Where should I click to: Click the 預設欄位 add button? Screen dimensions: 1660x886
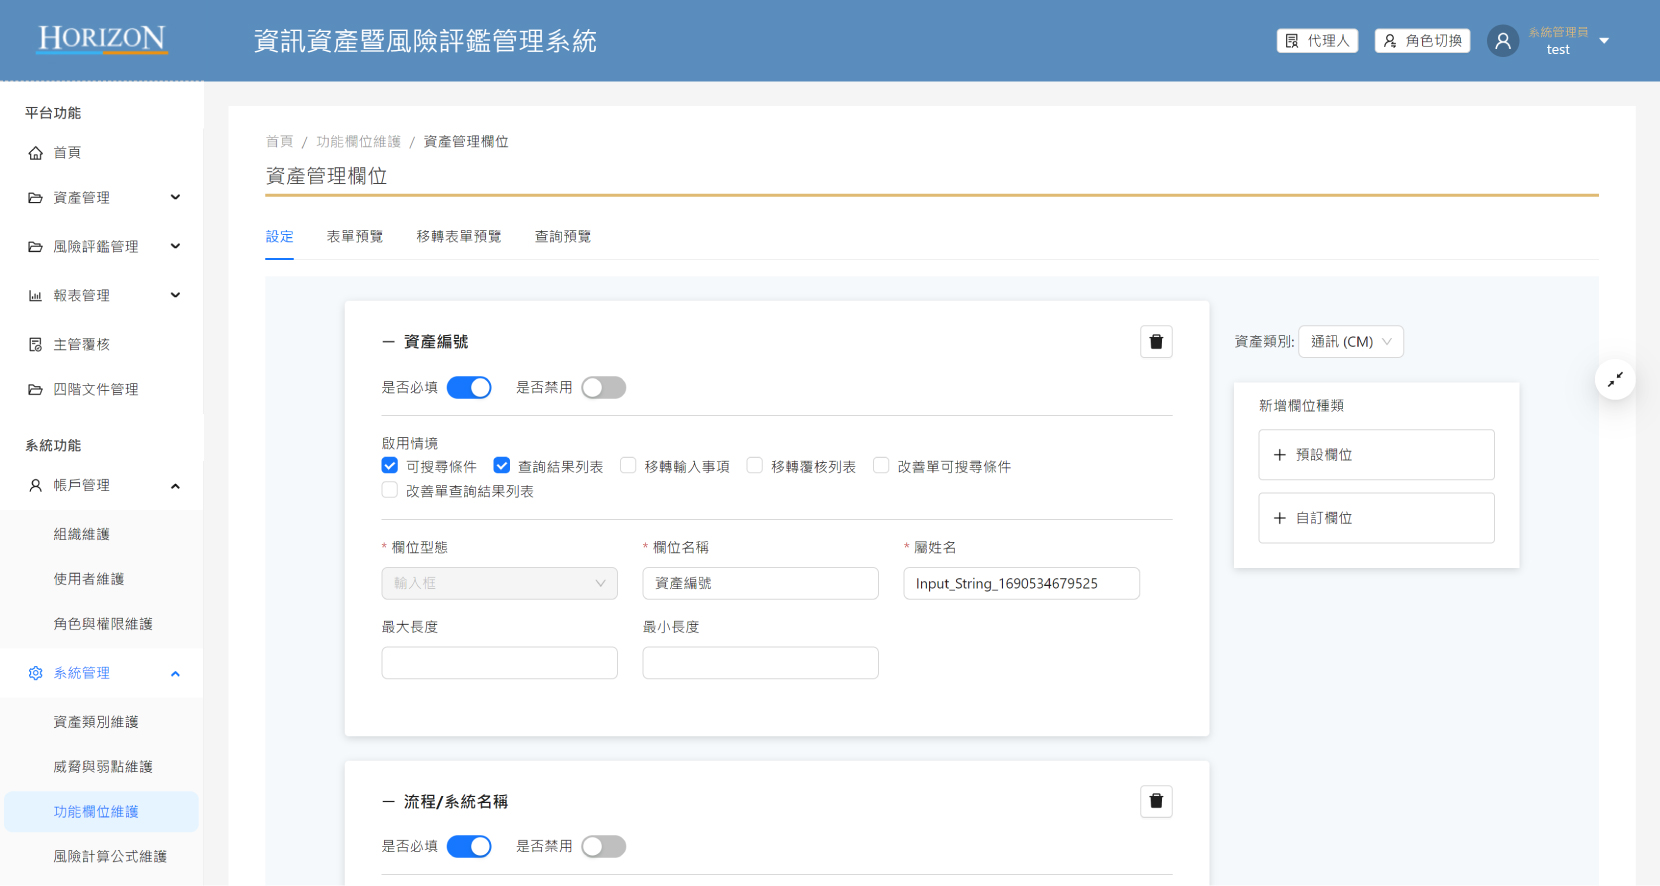(x=1375, y=455)
